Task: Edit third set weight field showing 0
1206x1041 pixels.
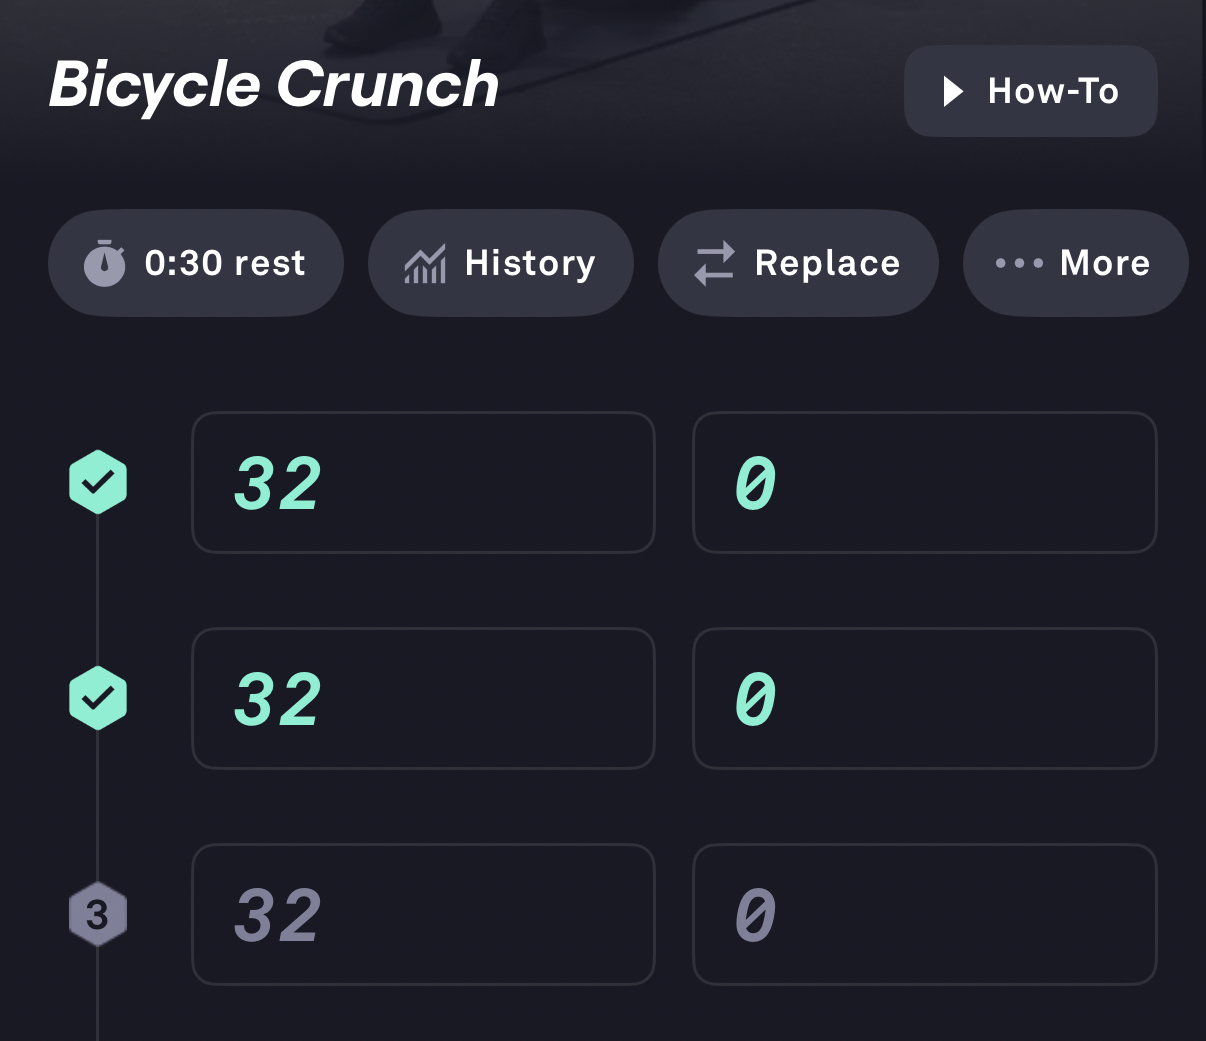Action: pos(924,914)
